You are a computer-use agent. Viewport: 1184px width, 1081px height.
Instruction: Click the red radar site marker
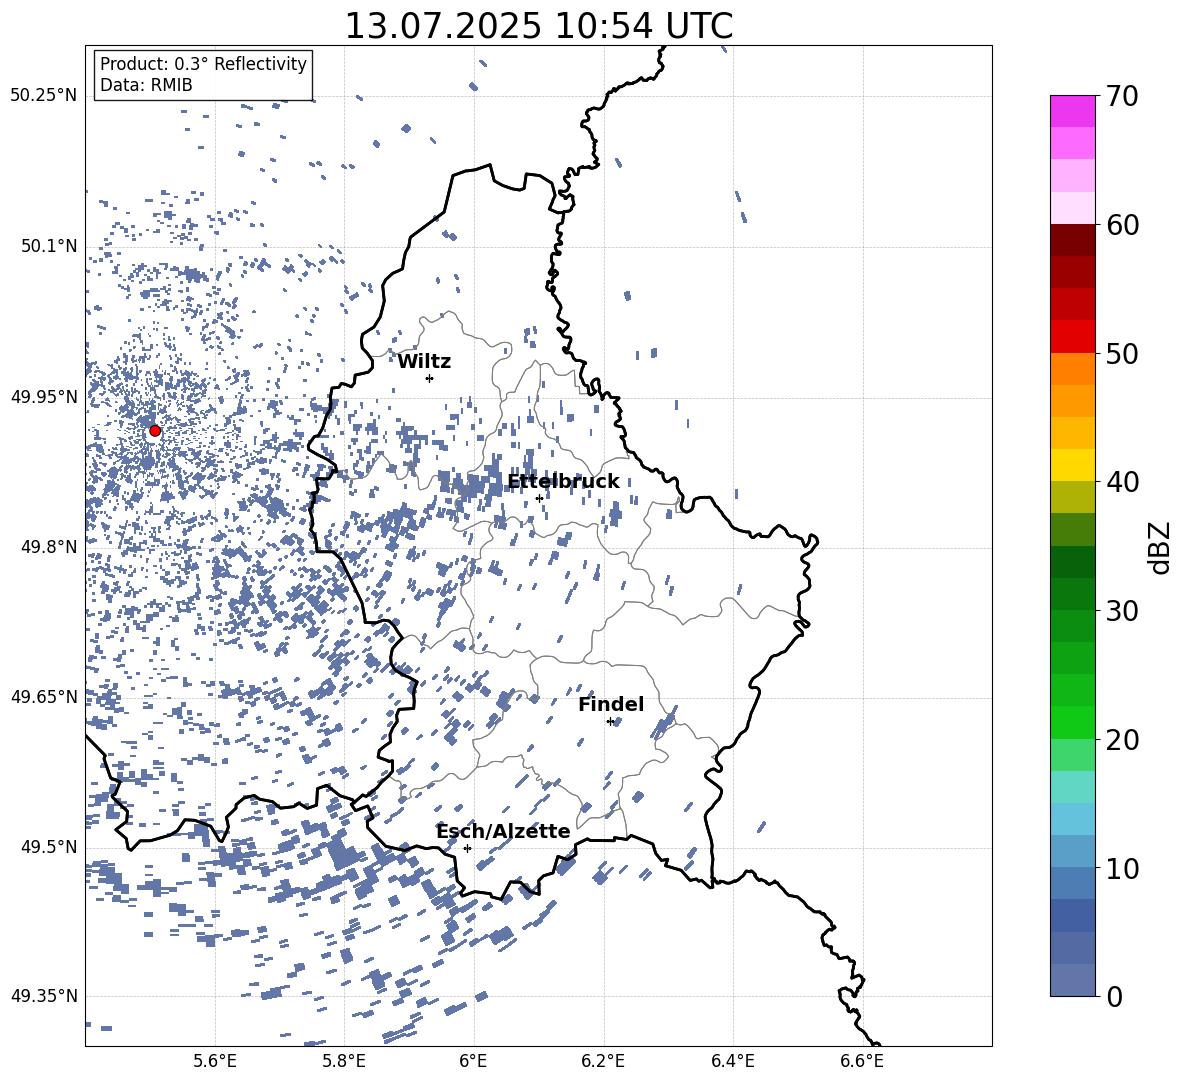pyautogui.click(x=155, y=430)
